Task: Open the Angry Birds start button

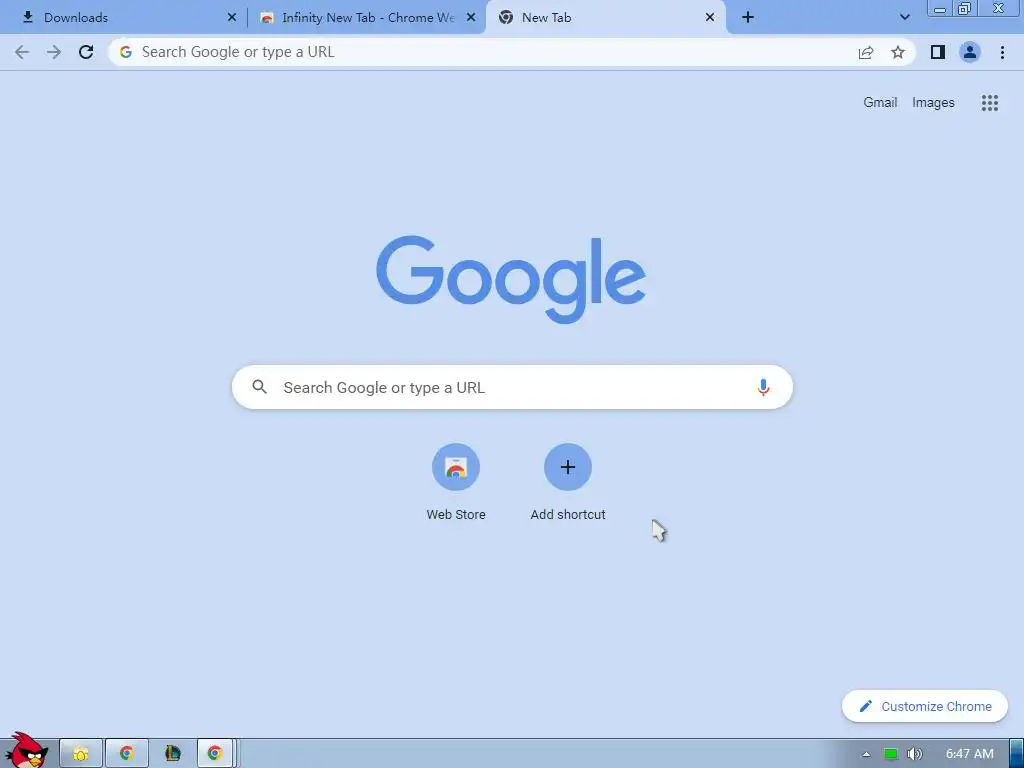Action: [26, 750]
